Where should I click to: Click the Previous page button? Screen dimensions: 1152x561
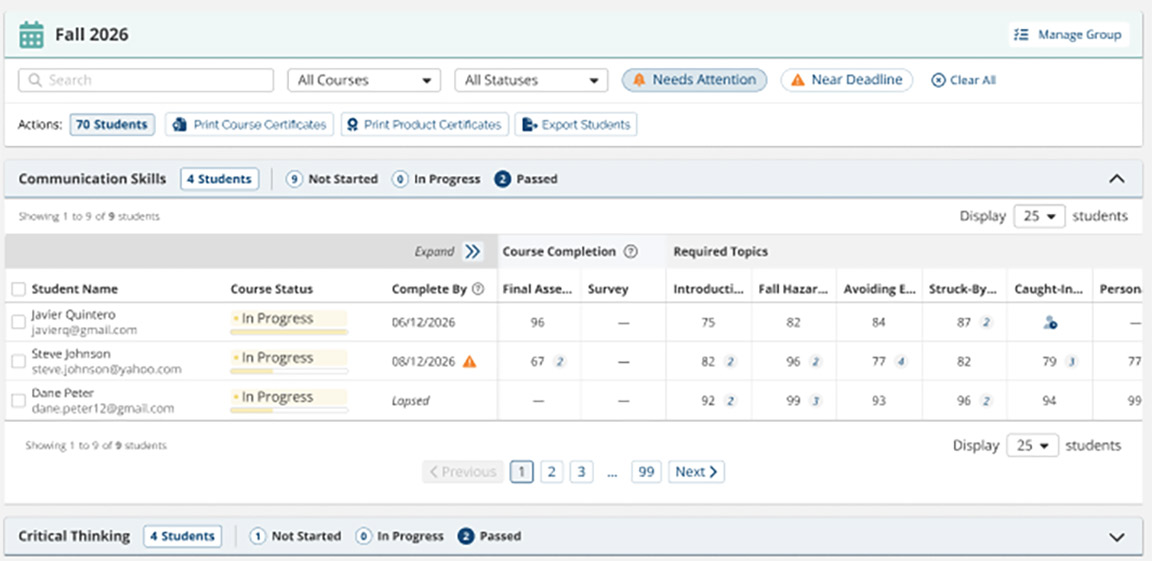tap(463, 472)
